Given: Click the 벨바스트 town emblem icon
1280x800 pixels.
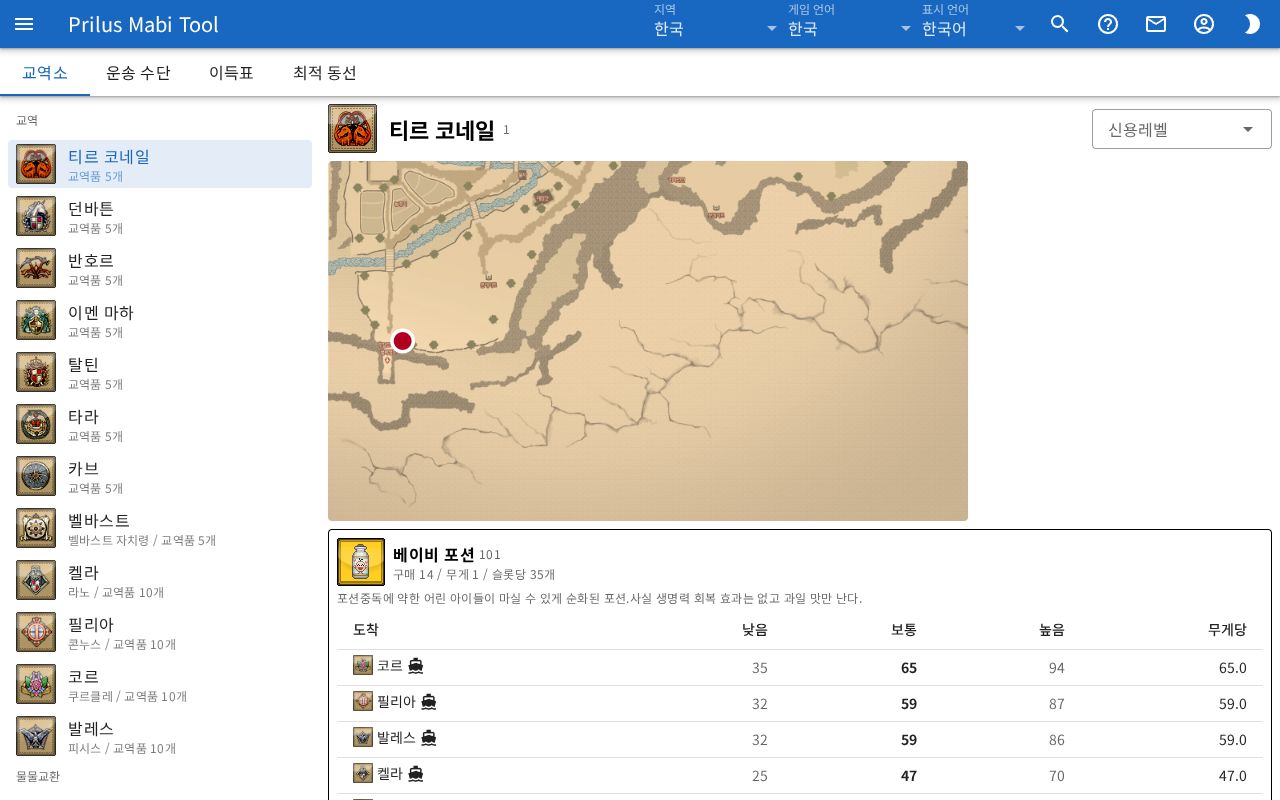Looking at the screenshot, I should [x=36, y=528].
